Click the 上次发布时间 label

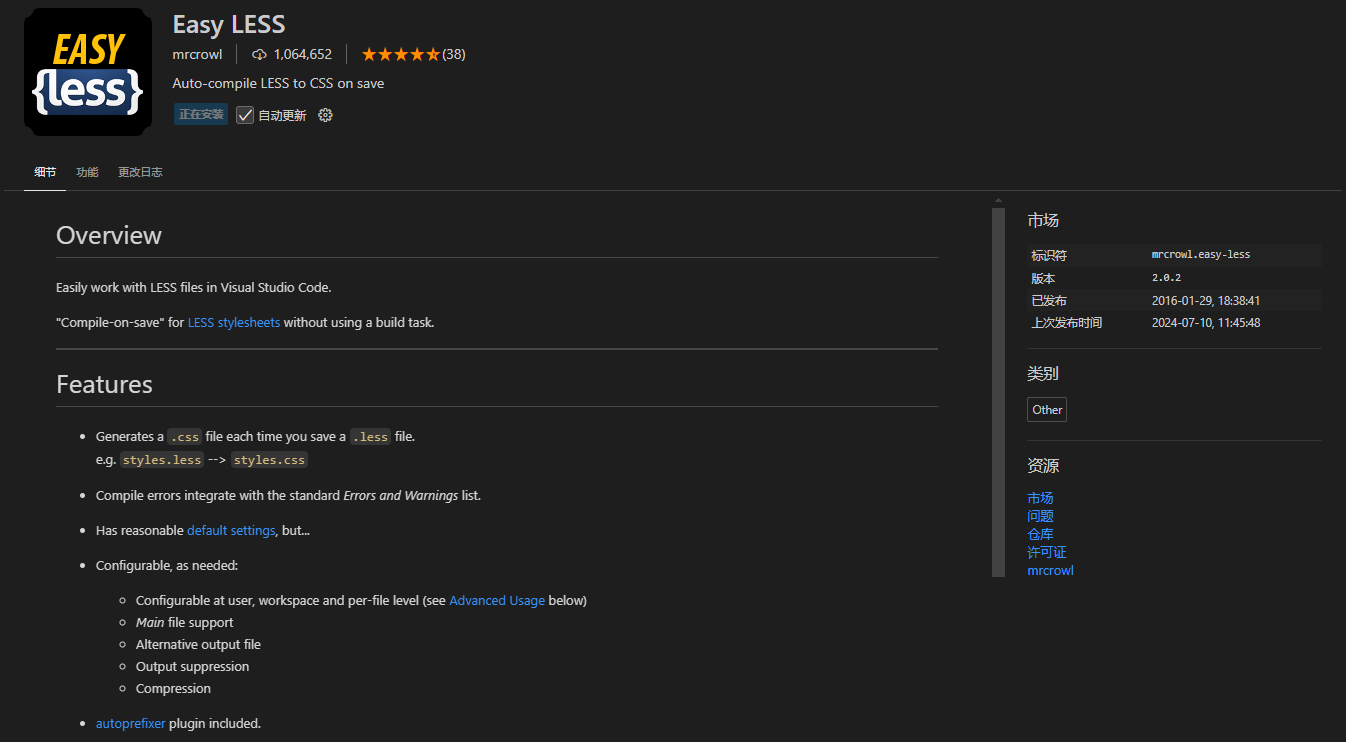1067,323
